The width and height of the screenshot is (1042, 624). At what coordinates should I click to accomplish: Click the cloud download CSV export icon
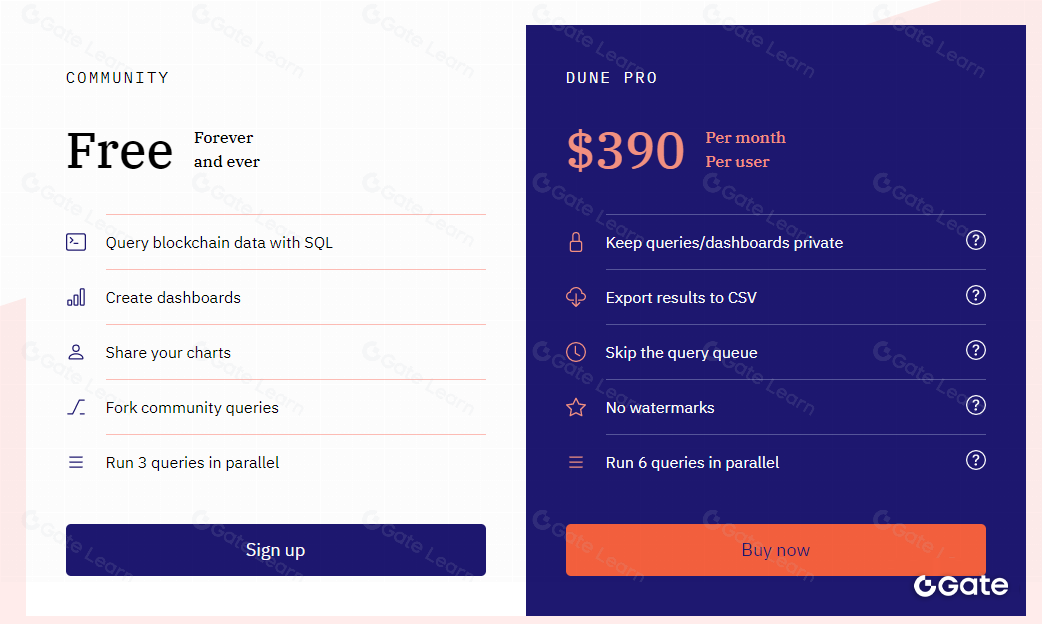[x=576, y=297]
